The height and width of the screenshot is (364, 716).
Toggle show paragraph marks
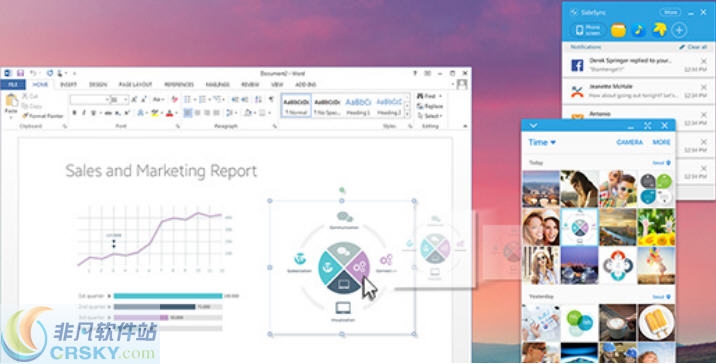point(271,100)
